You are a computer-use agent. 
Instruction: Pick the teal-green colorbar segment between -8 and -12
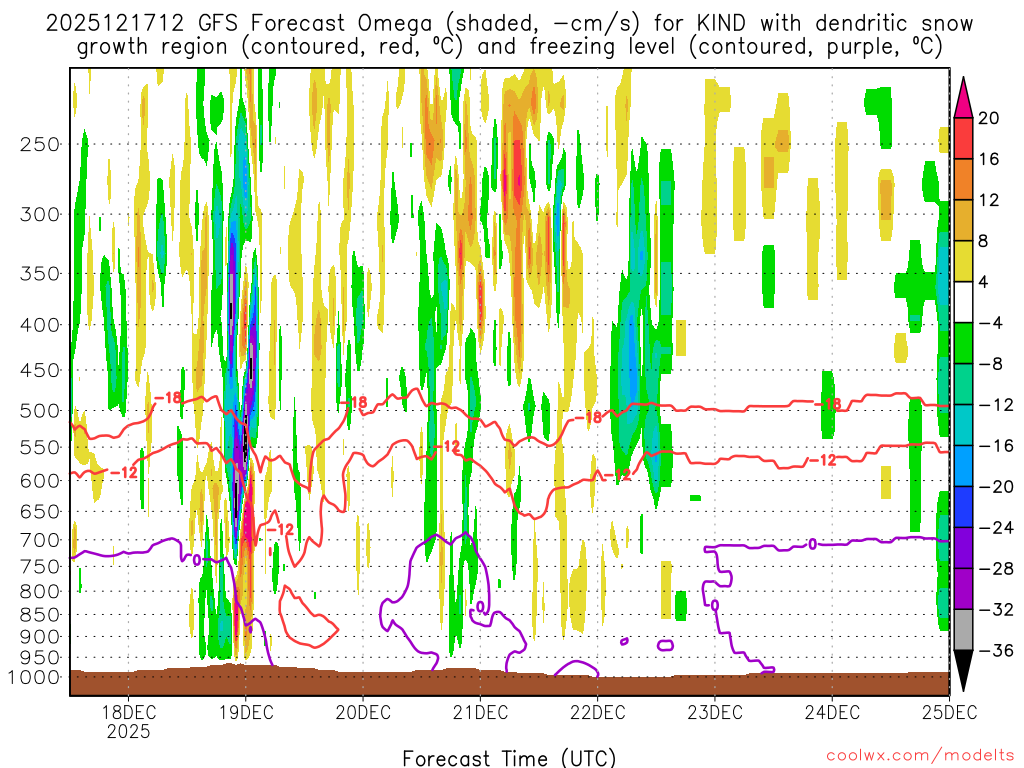[x=963, y=384]
